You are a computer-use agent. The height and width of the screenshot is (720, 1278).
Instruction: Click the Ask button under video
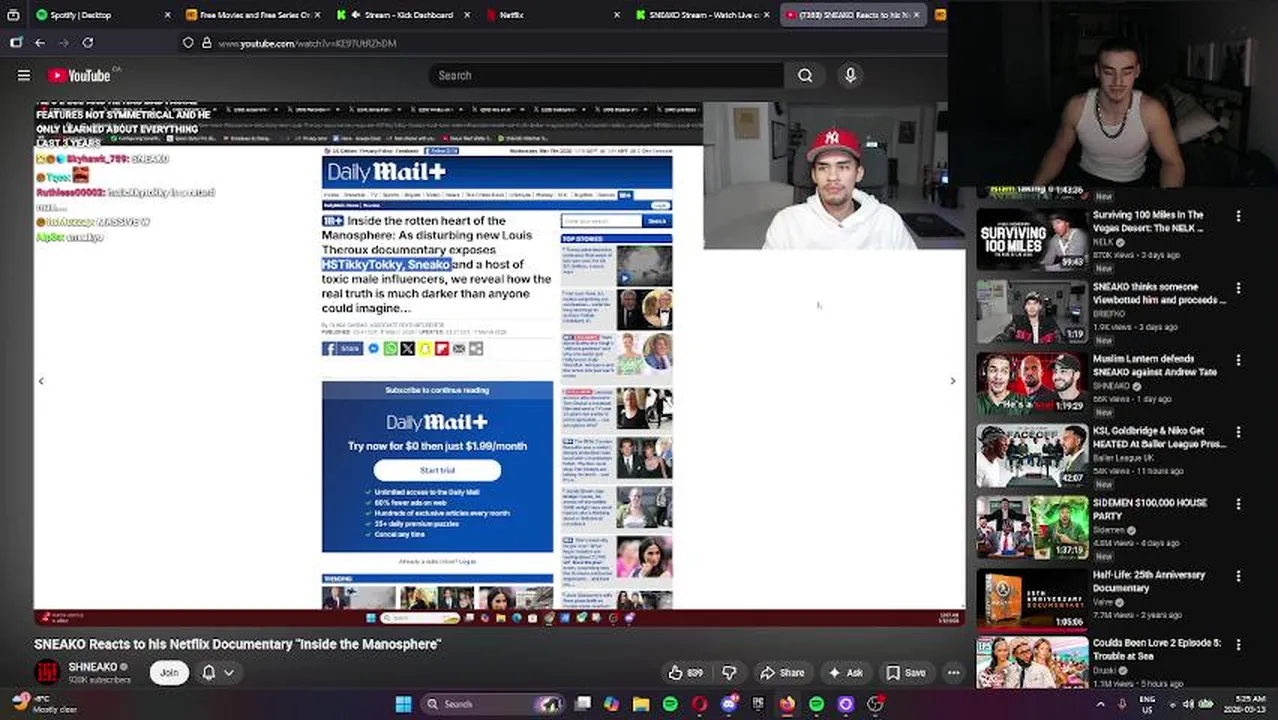click(x=846, y=673)
